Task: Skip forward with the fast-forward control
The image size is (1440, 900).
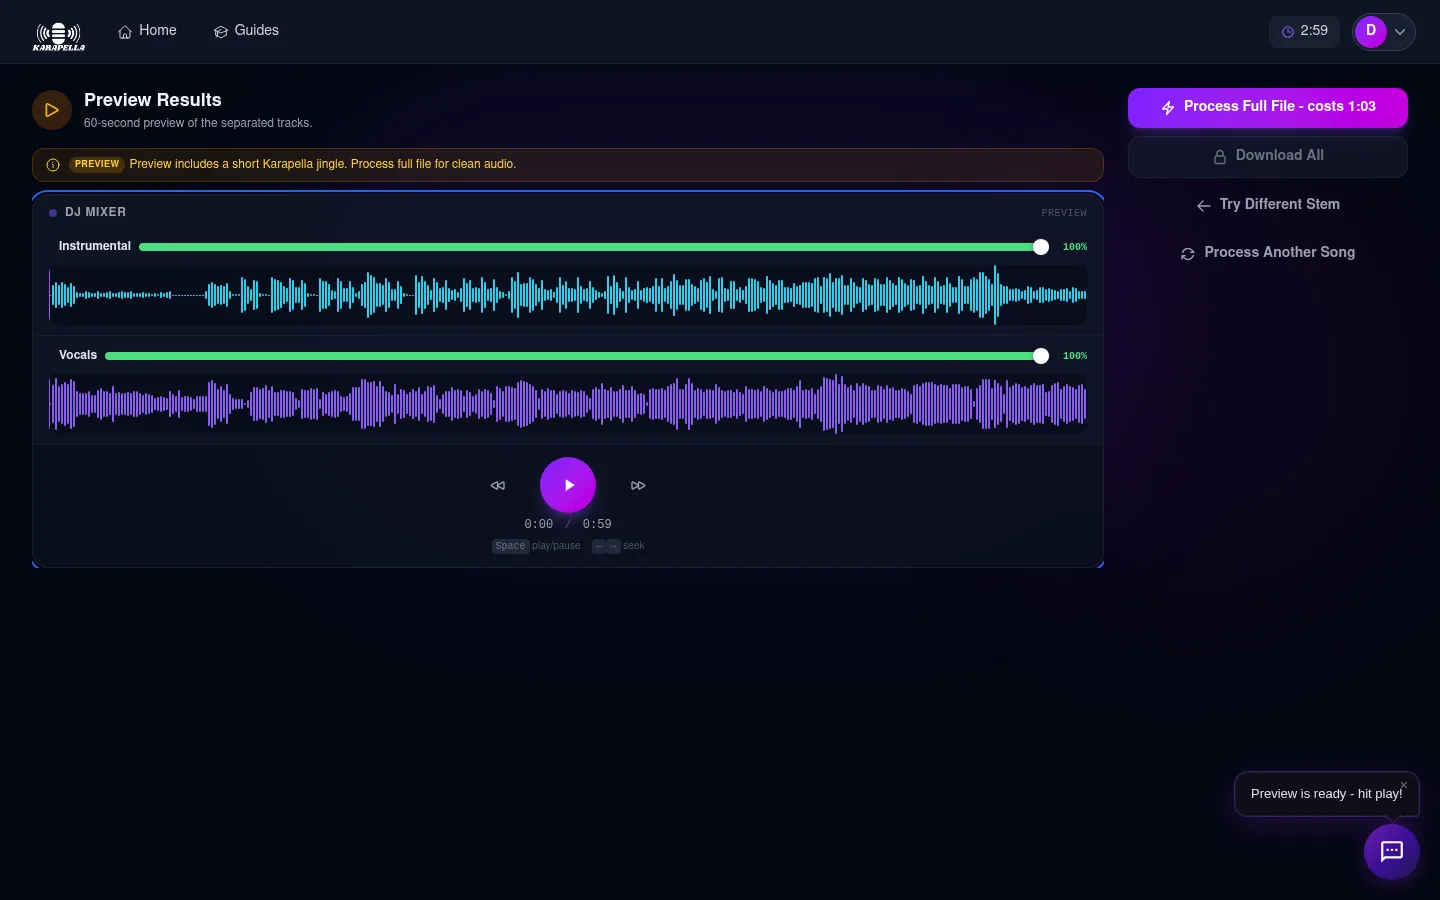Action: point(638,485)
